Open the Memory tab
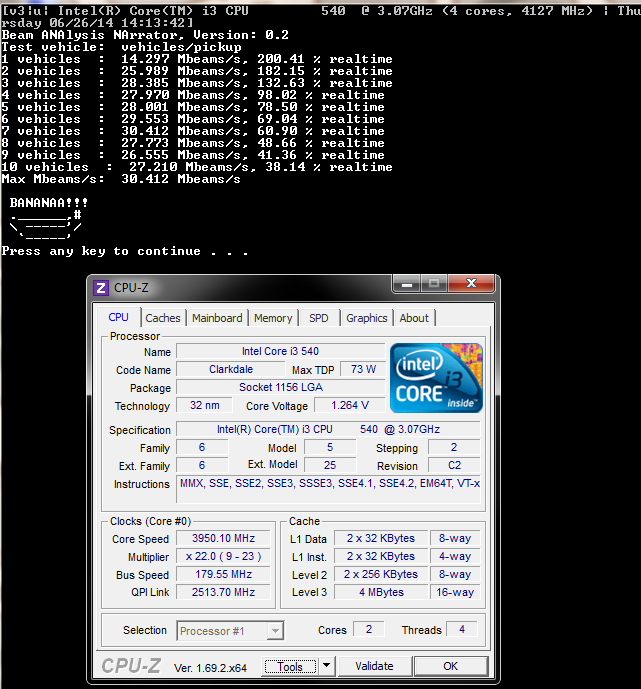Image resolution: width=641 pixels, height=689 pixels. coord(273,318)
